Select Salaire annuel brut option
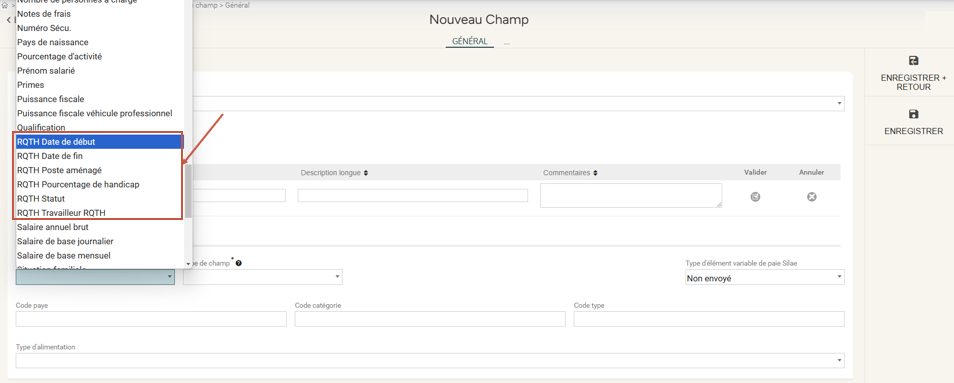The width and height of the screenshot is (954, 383). point(100,227)
